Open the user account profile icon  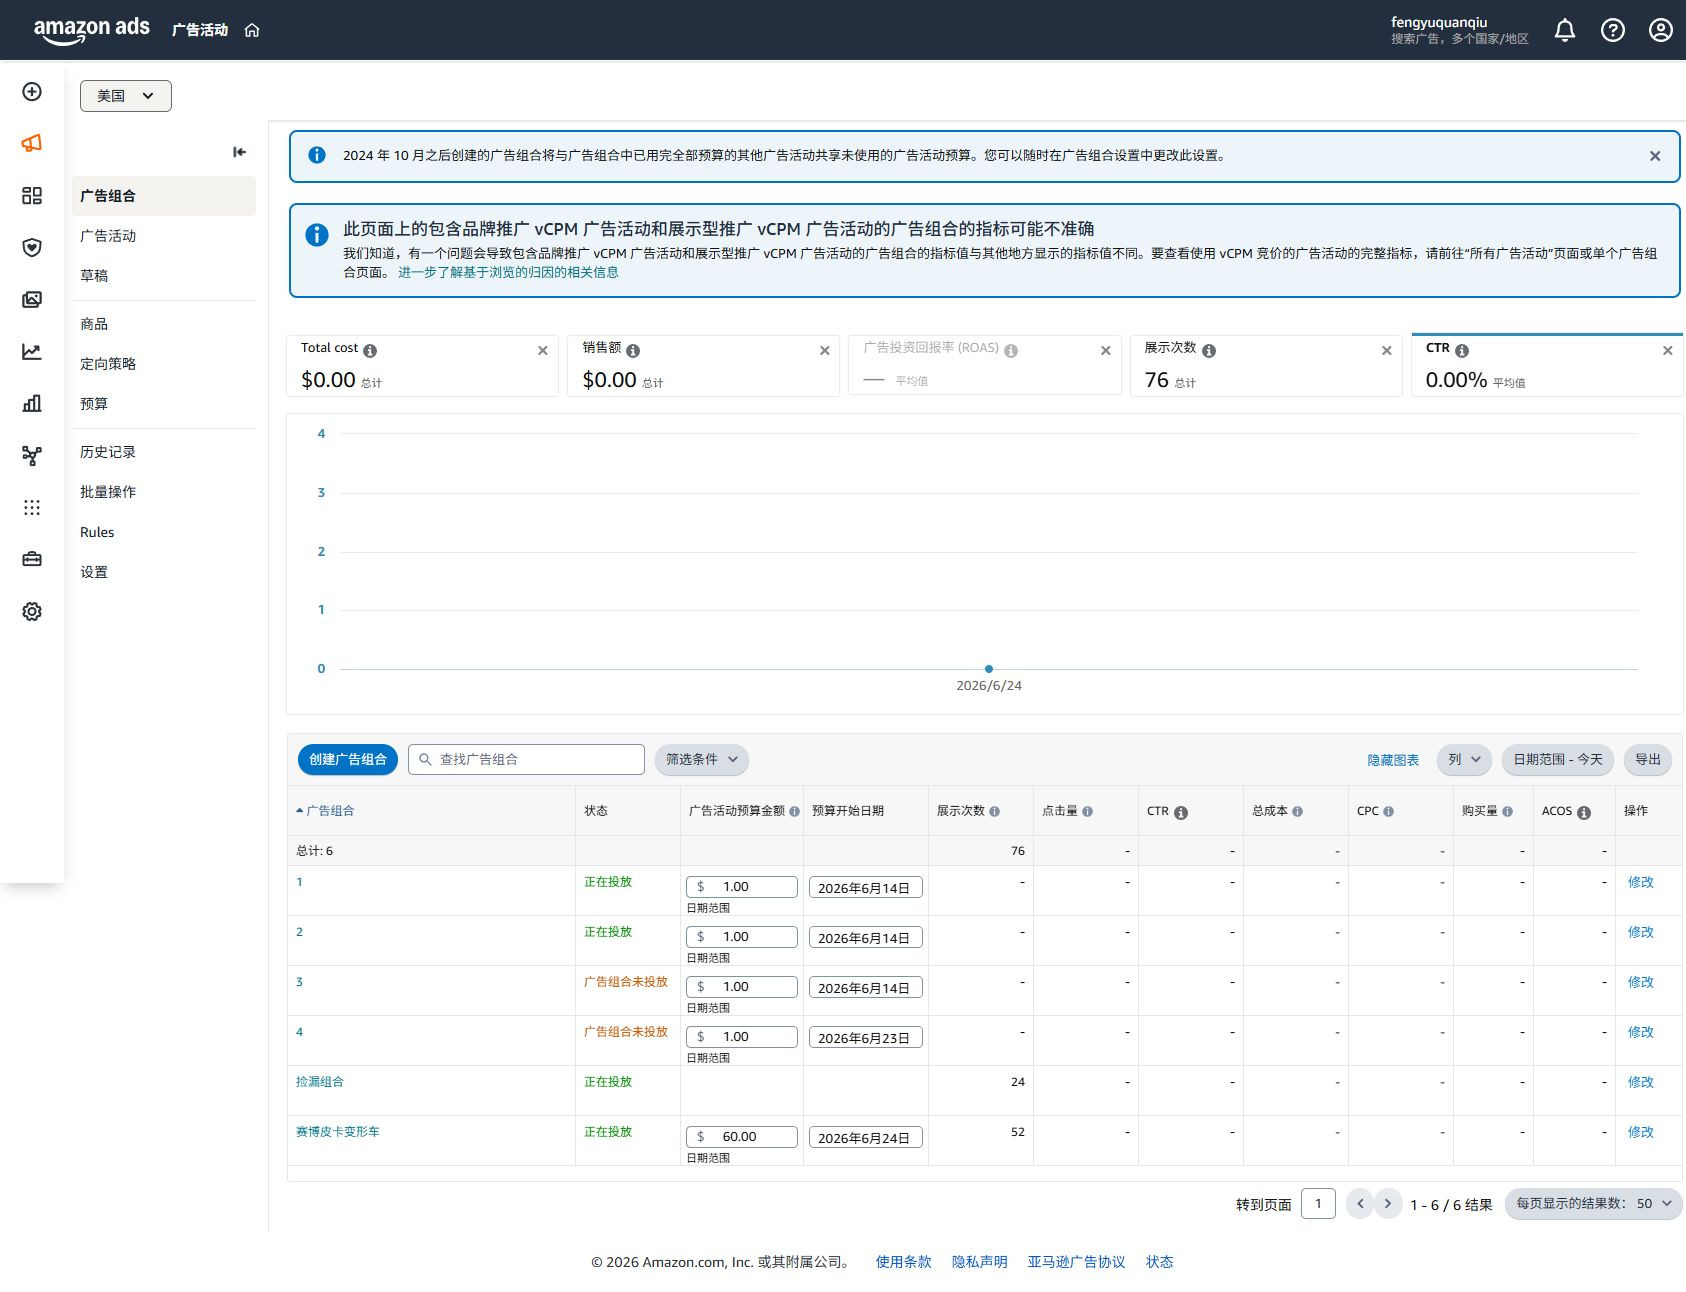[x=1661, y=30]
